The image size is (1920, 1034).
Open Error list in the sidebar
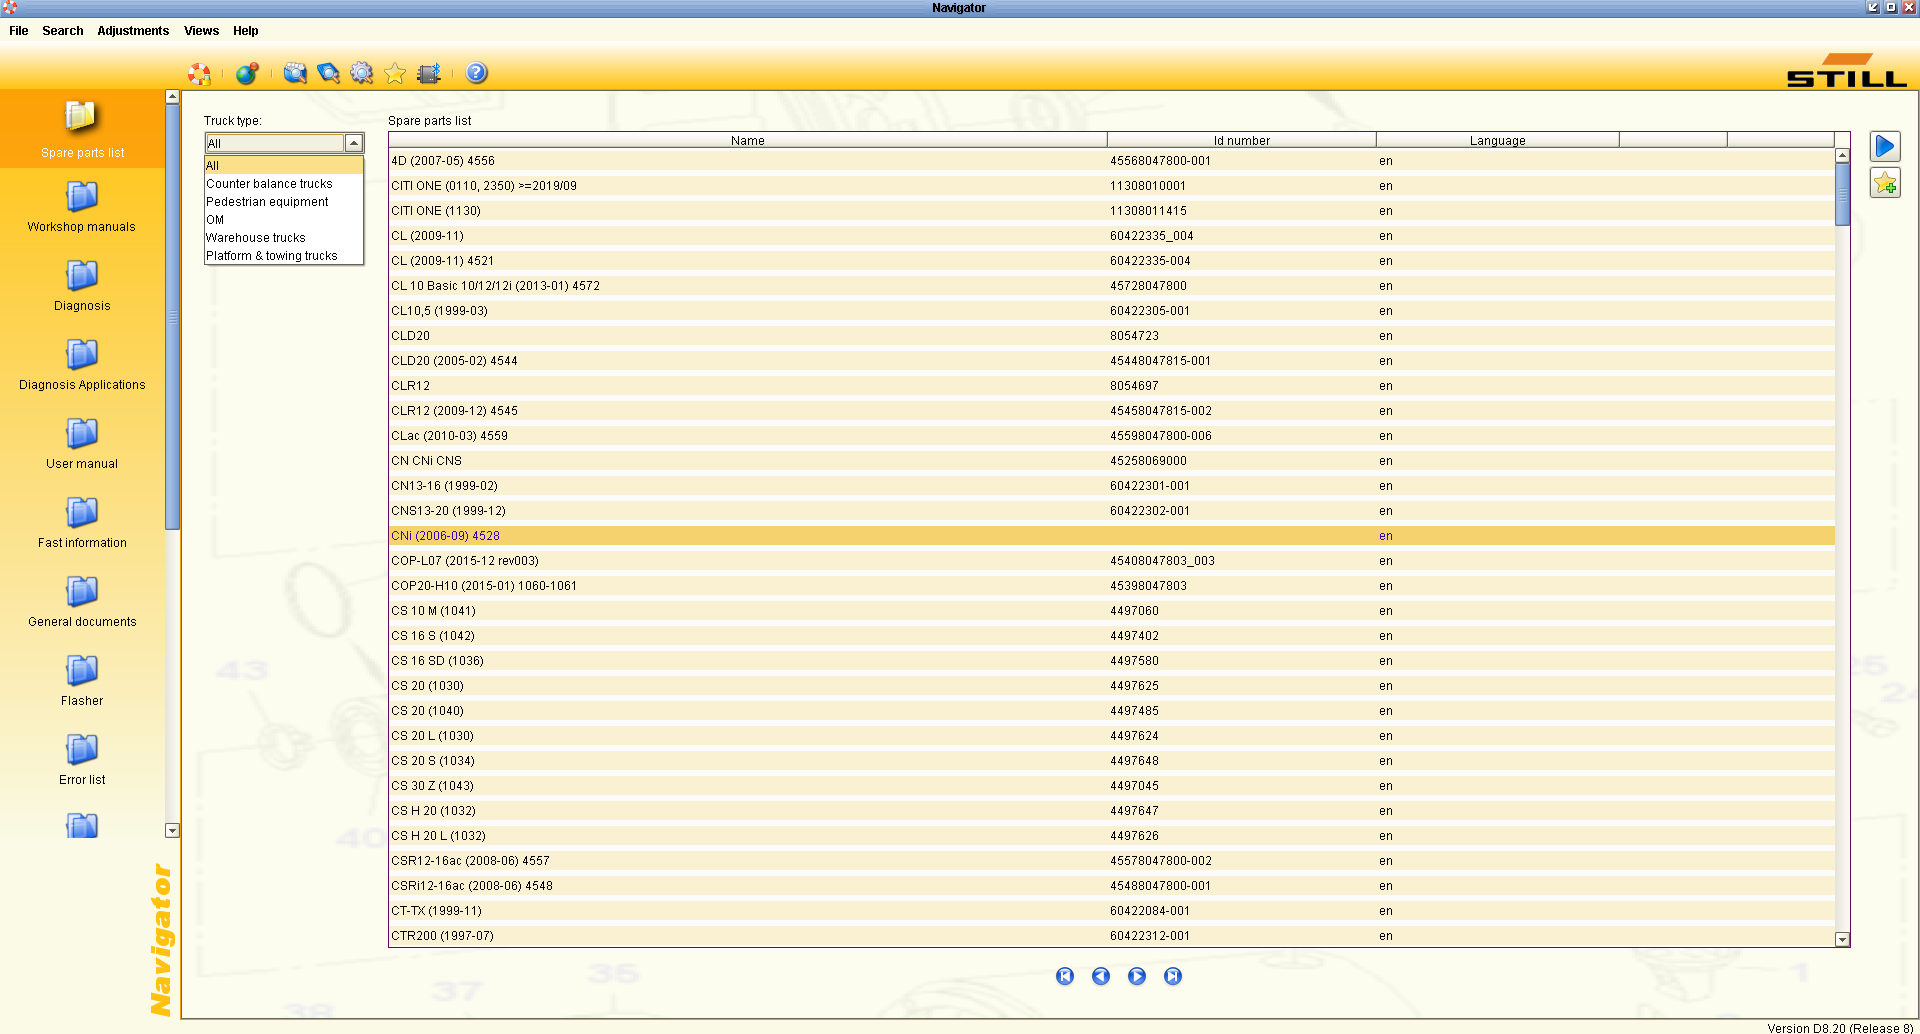coord(82,760)
